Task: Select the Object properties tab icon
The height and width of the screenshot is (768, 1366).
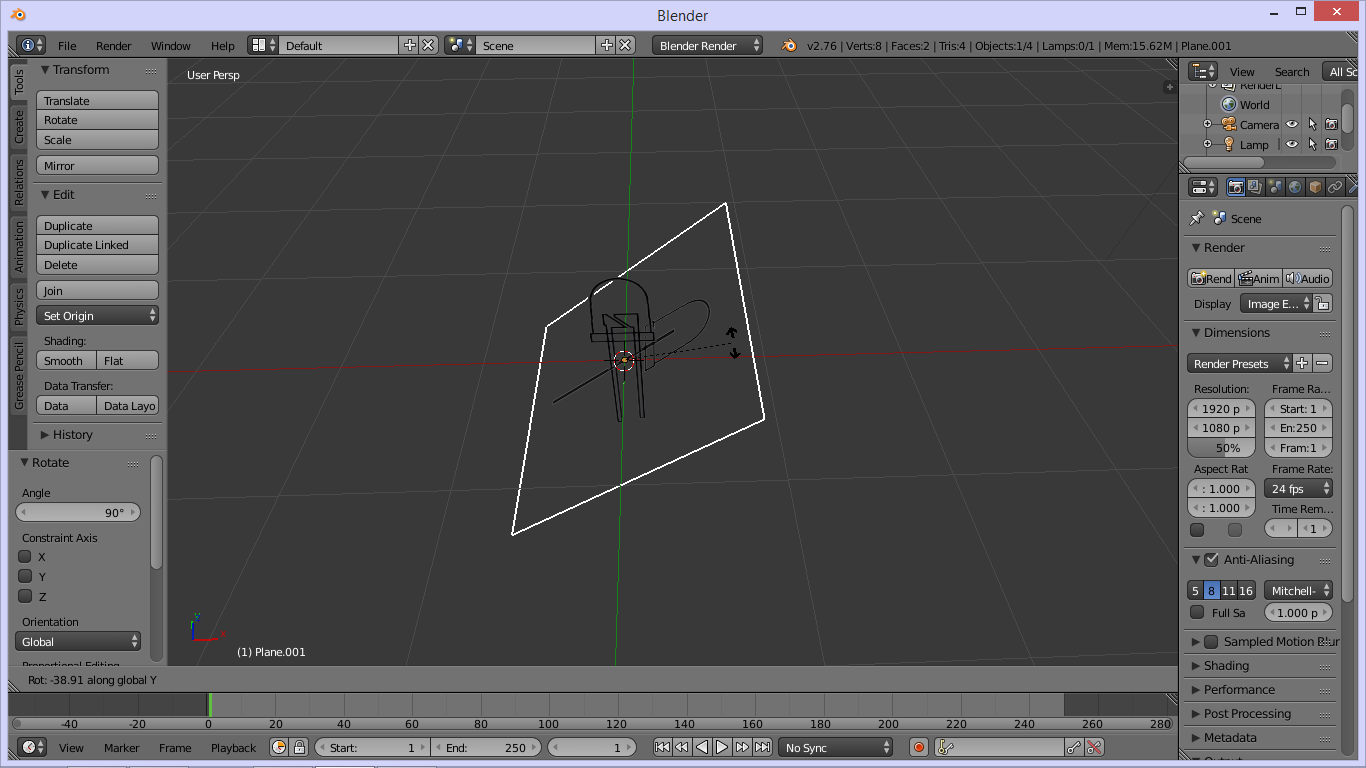Action: coord(1315,187)
